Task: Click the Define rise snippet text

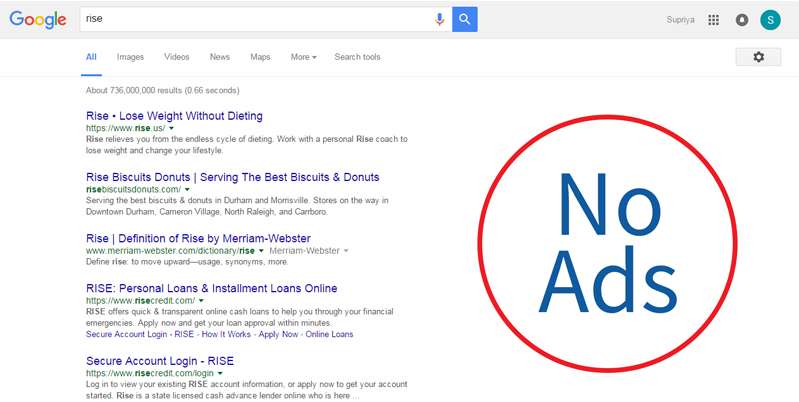Action: (187, 262)
